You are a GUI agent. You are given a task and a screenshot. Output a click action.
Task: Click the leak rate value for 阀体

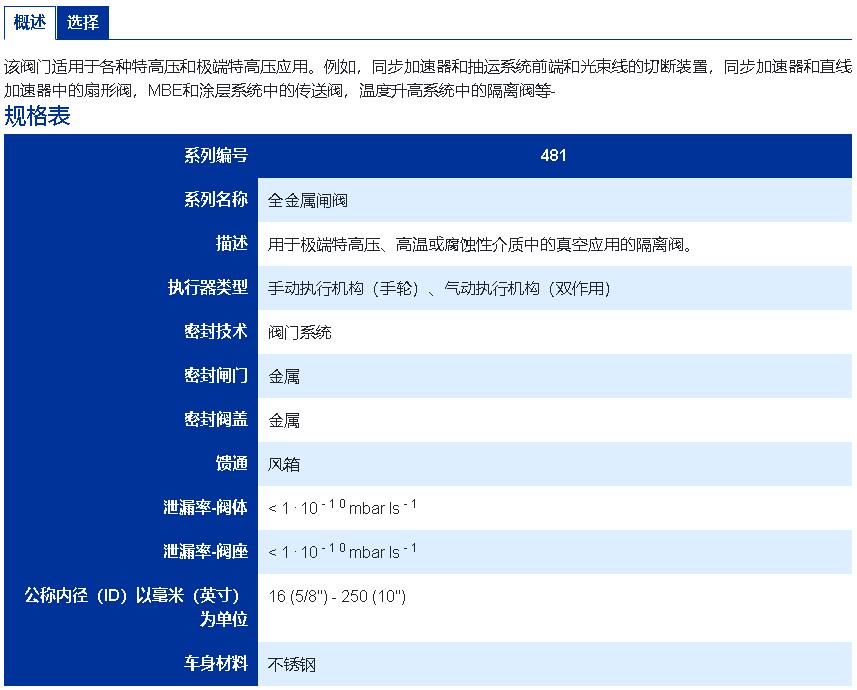pyautogui.click(x=342, y=507)
